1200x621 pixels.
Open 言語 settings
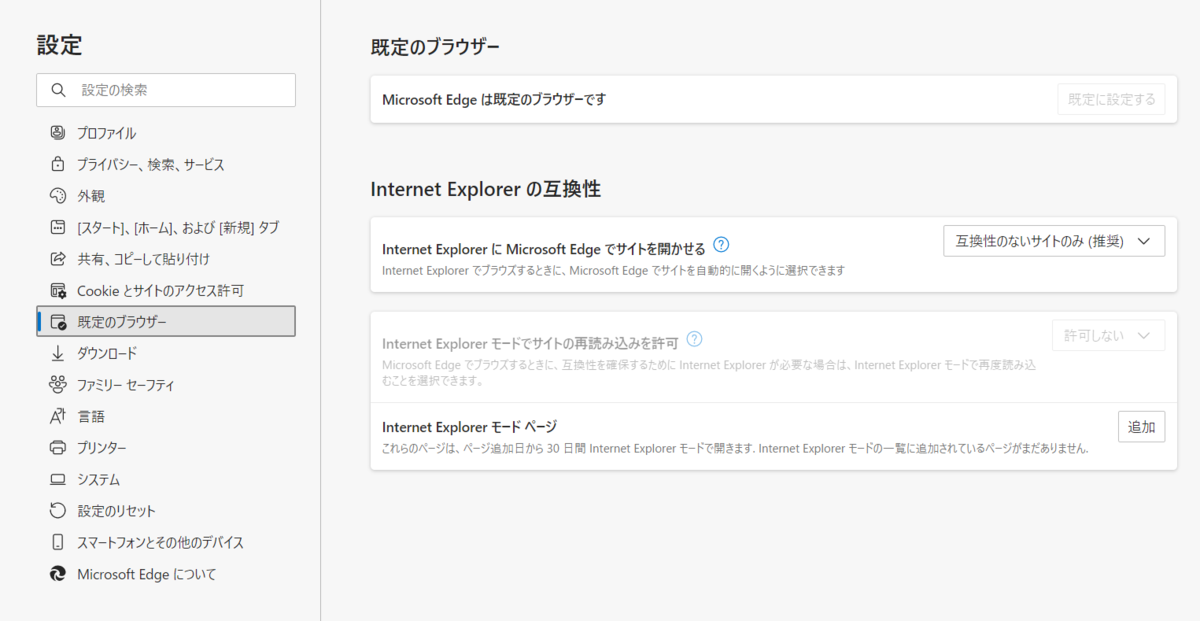166,416
